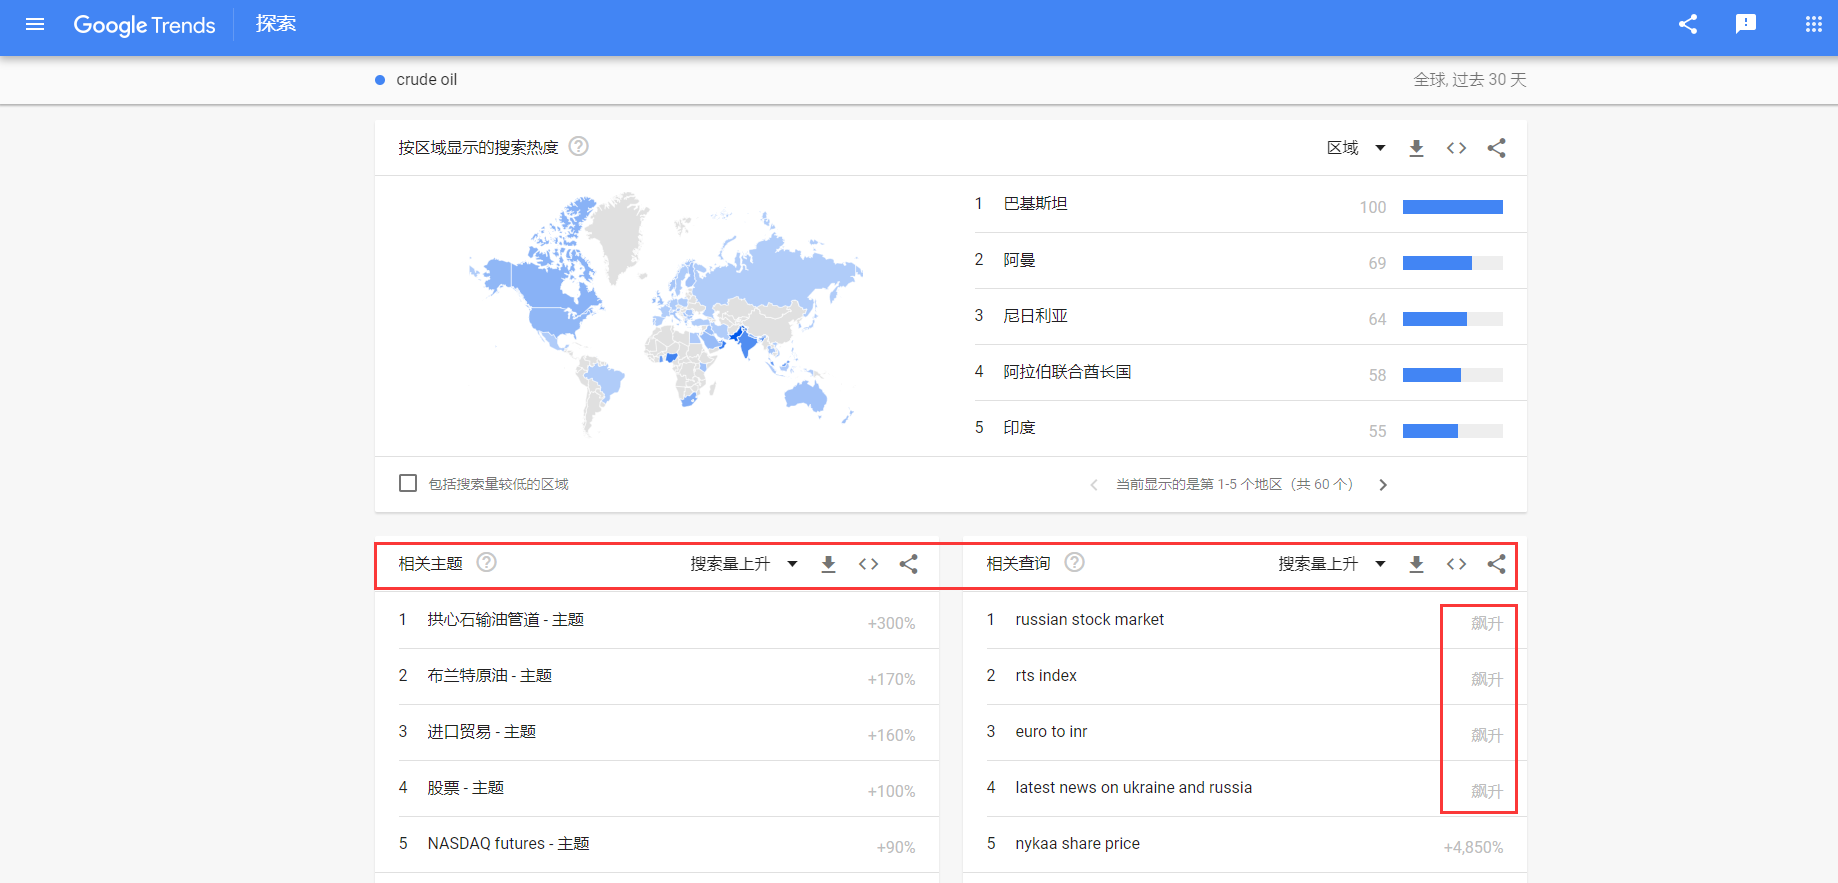Open the Google apps grid
Screen dimensions: 1838x883
pyautogui.click(x=1813, y=24)
